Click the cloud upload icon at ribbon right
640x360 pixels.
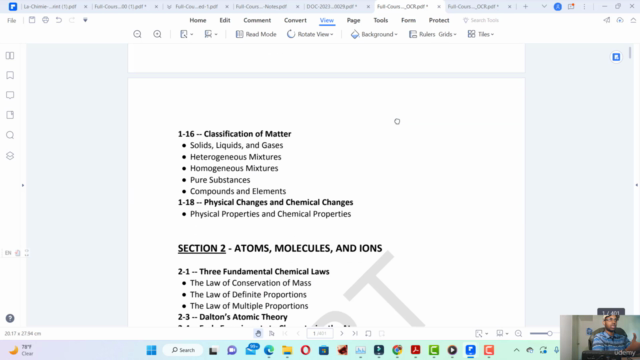[620, 20]
